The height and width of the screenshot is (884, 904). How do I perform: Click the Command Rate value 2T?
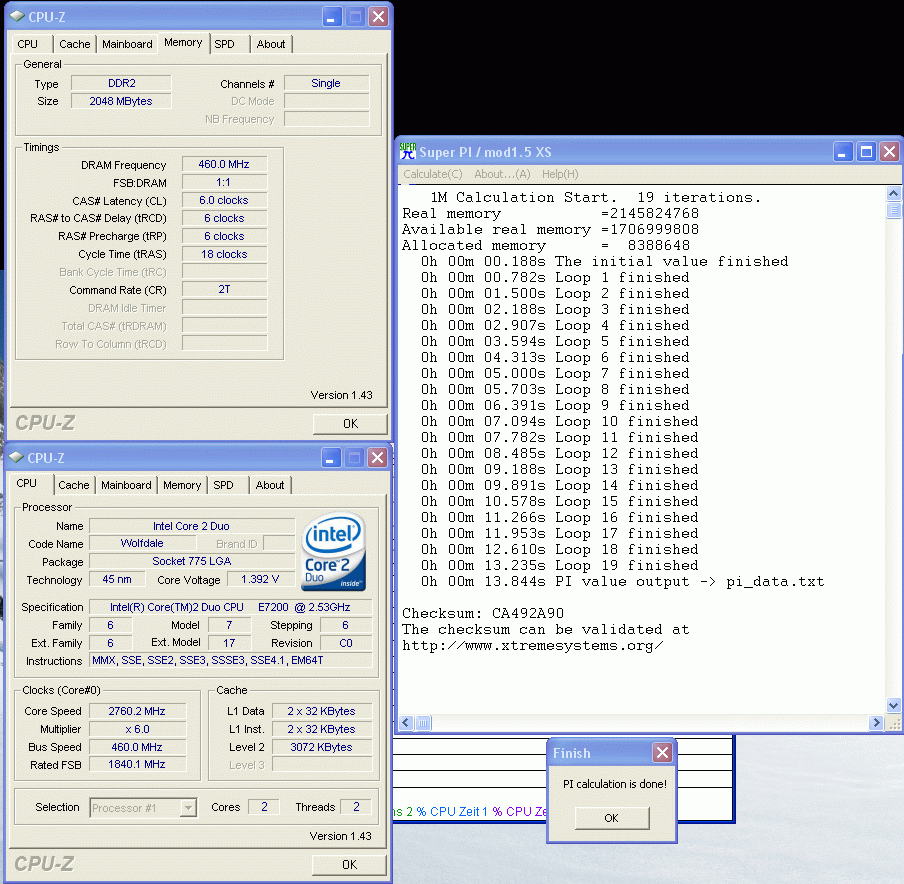pos(224,289)
